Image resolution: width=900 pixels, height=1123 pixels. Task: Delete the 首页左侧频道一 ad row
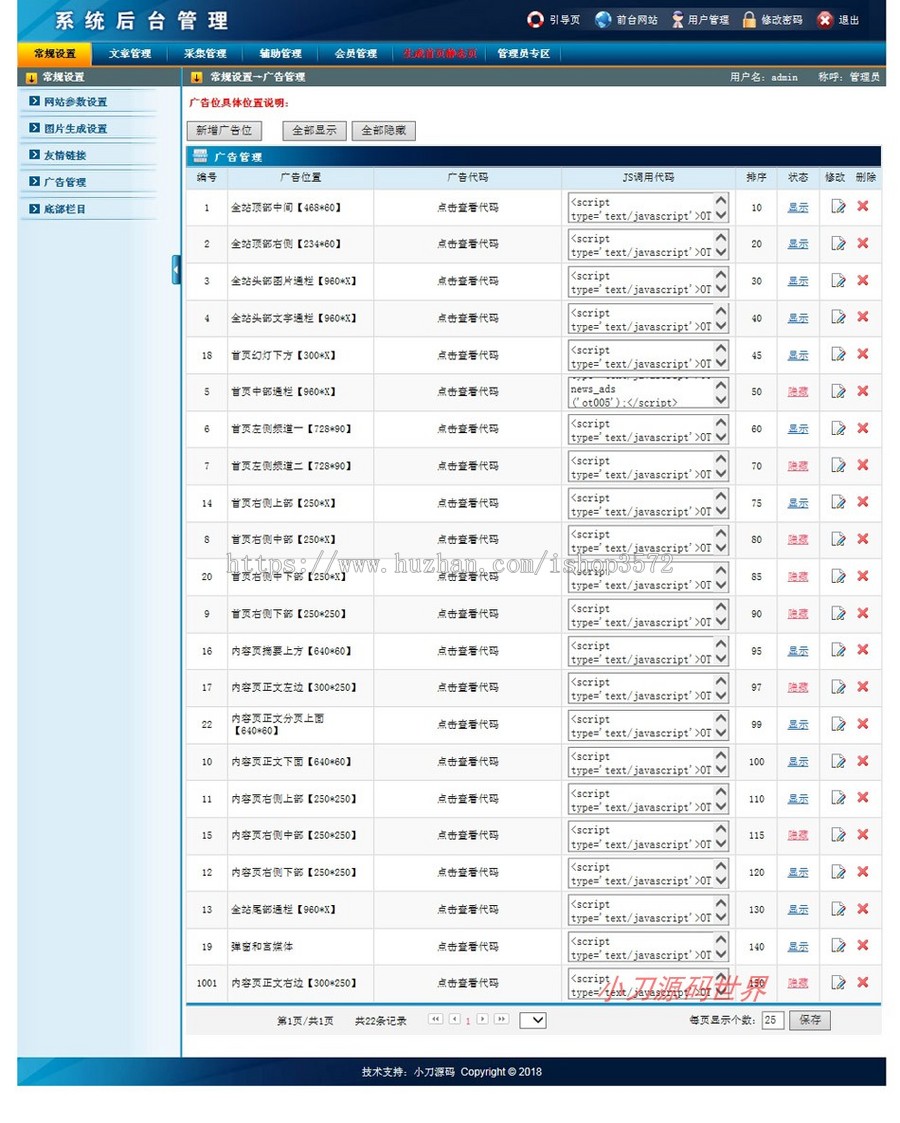863,428
